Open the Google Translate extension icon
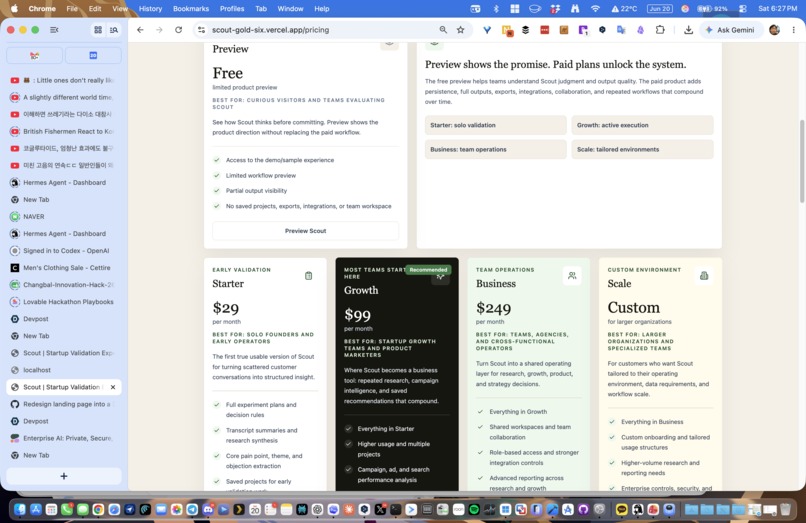This screenshot has width=806, height=523. pyautogui.click(x=621, y=30)
